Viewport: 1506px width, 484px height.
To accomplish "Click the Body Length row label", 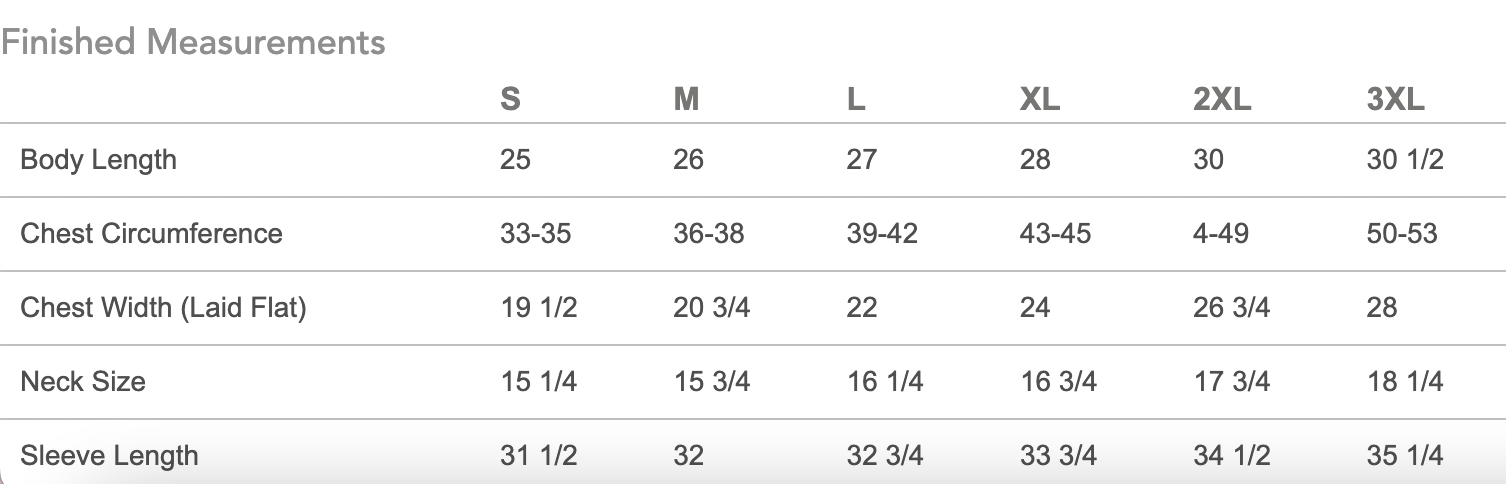I will (x=98, y=160).
